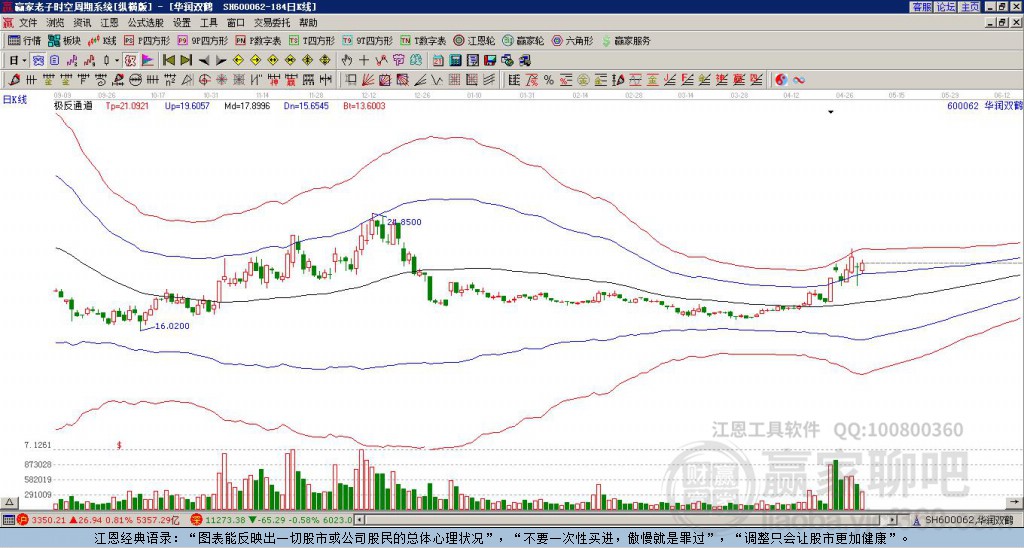Screen dimensions: 1024x548
Task: Click the SH600062 stock status entry
Action: click(967, 520)
